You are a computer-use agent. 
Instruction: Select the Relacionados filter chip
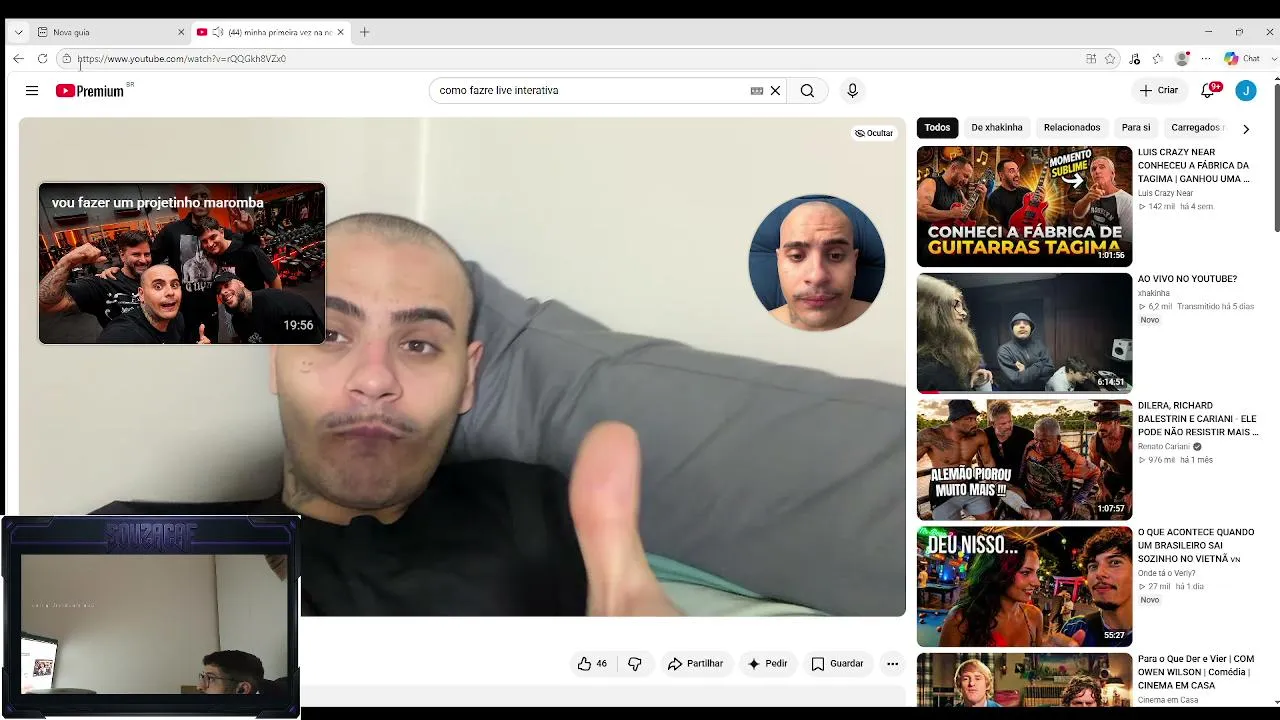[x=1072, y=128]
